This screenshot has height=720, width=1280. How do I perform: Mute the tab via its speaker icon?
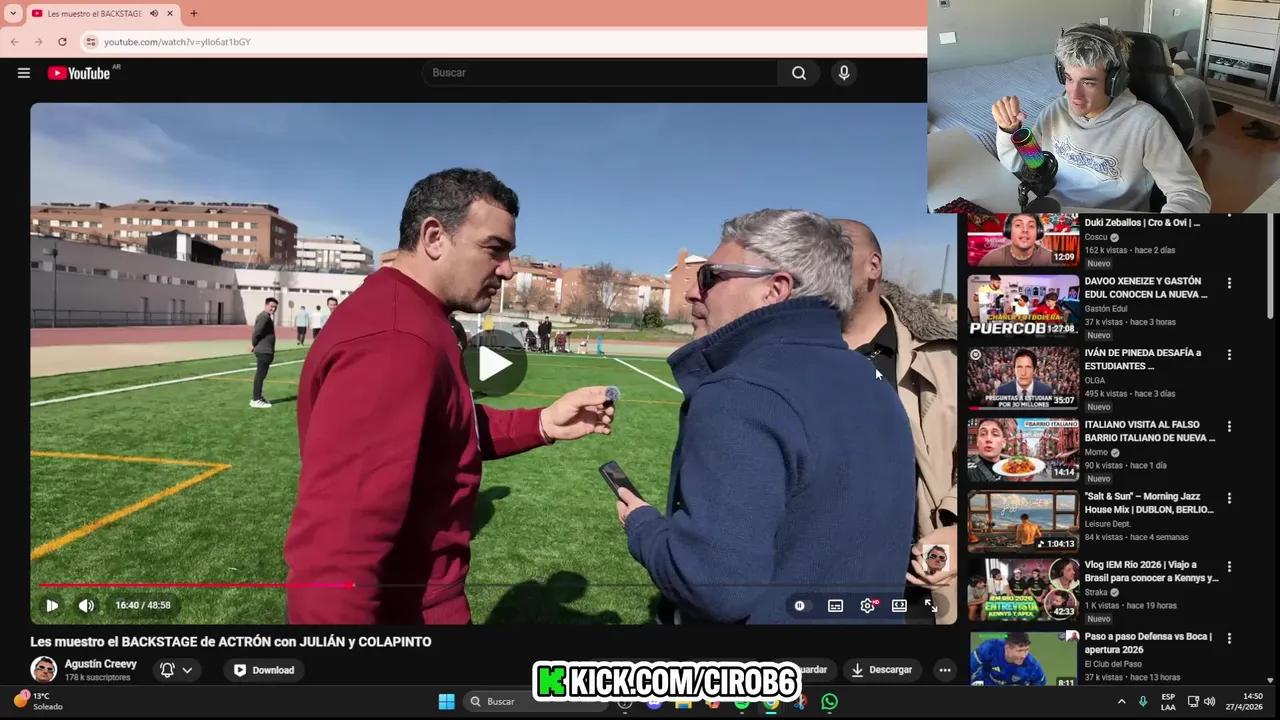pyautogui.click(x=154, y=13)
